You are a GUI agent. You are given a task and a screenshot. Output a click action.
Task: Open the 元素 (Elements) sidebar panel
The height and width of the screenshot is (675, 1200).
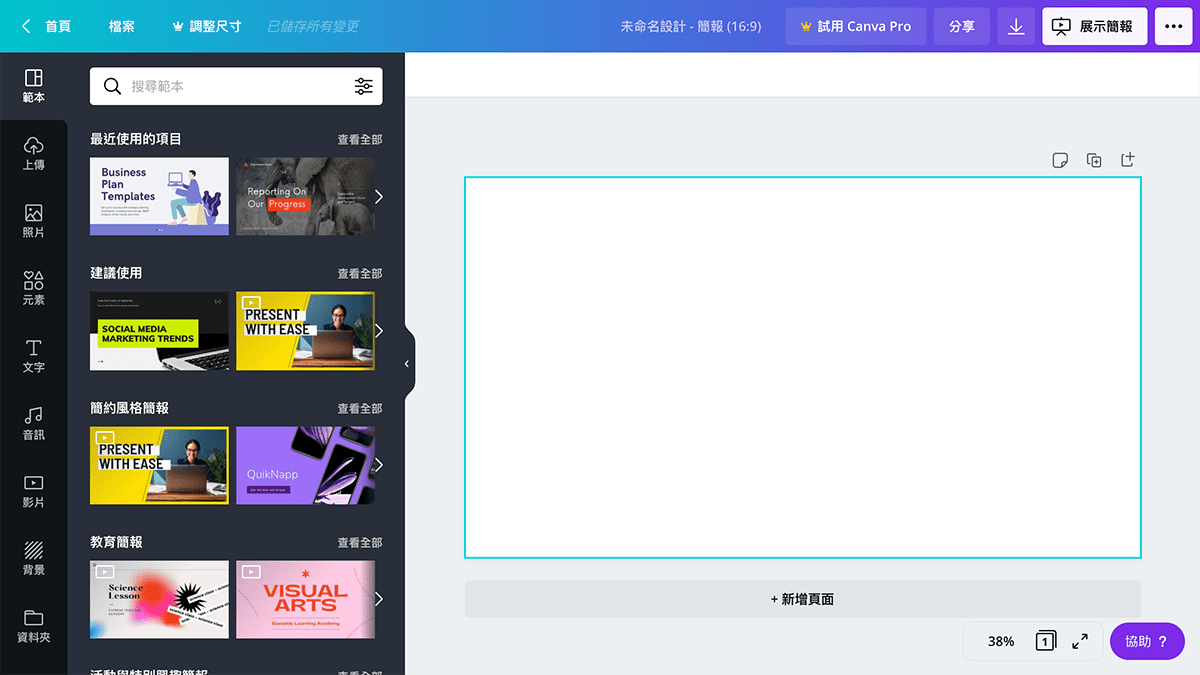point(33,288)
